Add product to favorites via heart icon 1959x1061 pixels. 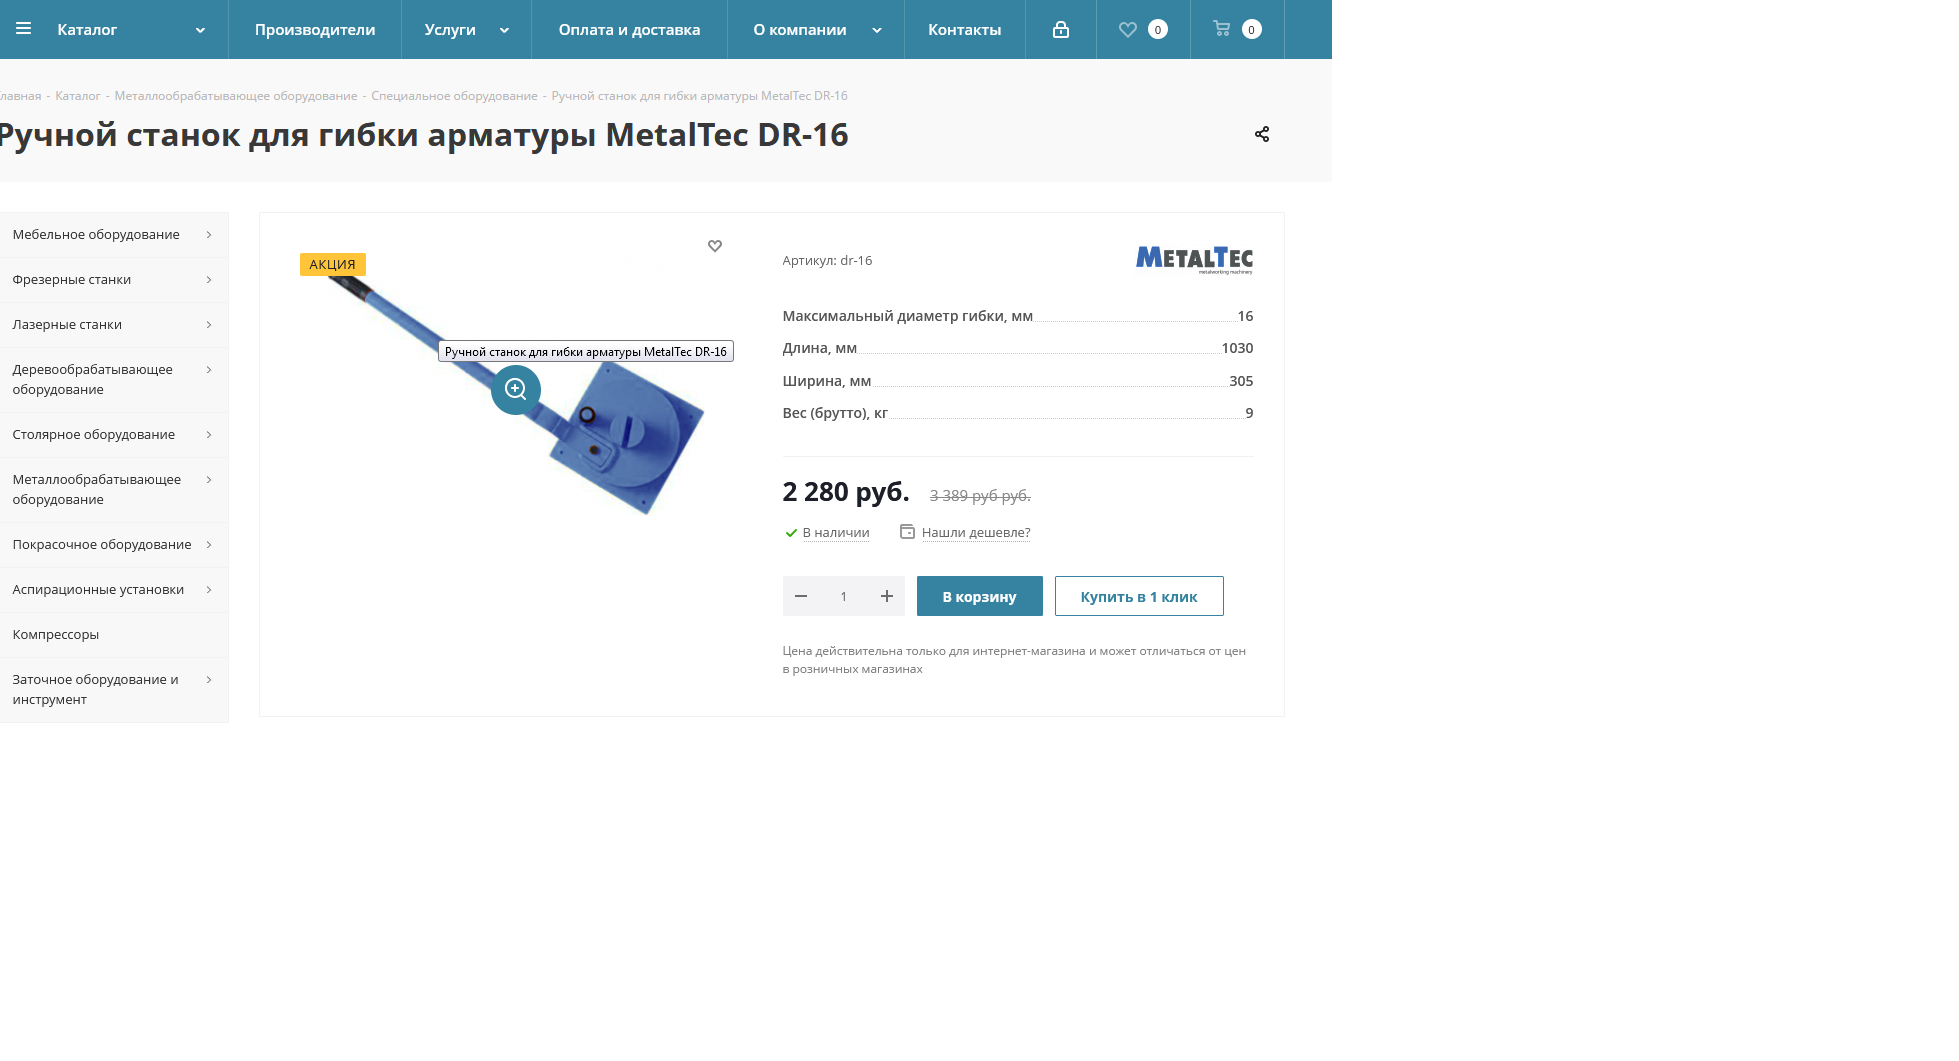[x=715, y=246]
